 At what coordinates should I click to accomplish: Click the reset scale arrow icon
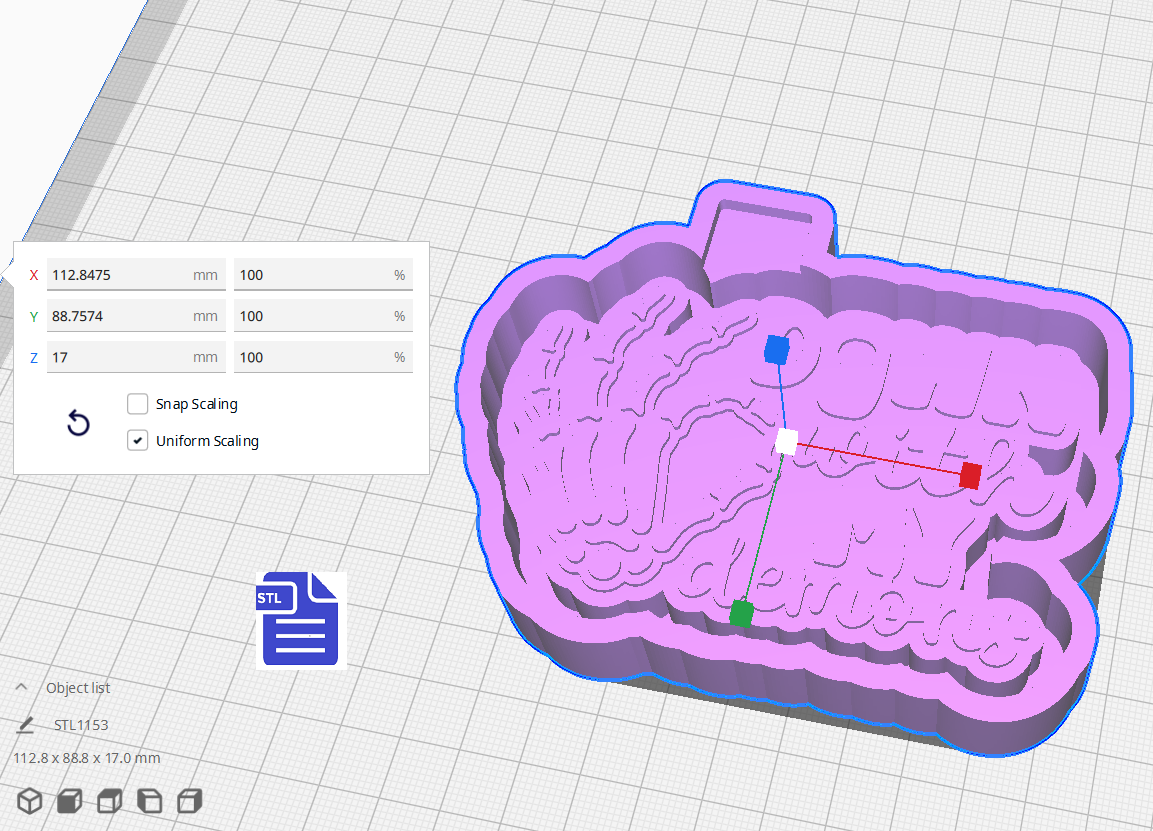tap(78, 423)
